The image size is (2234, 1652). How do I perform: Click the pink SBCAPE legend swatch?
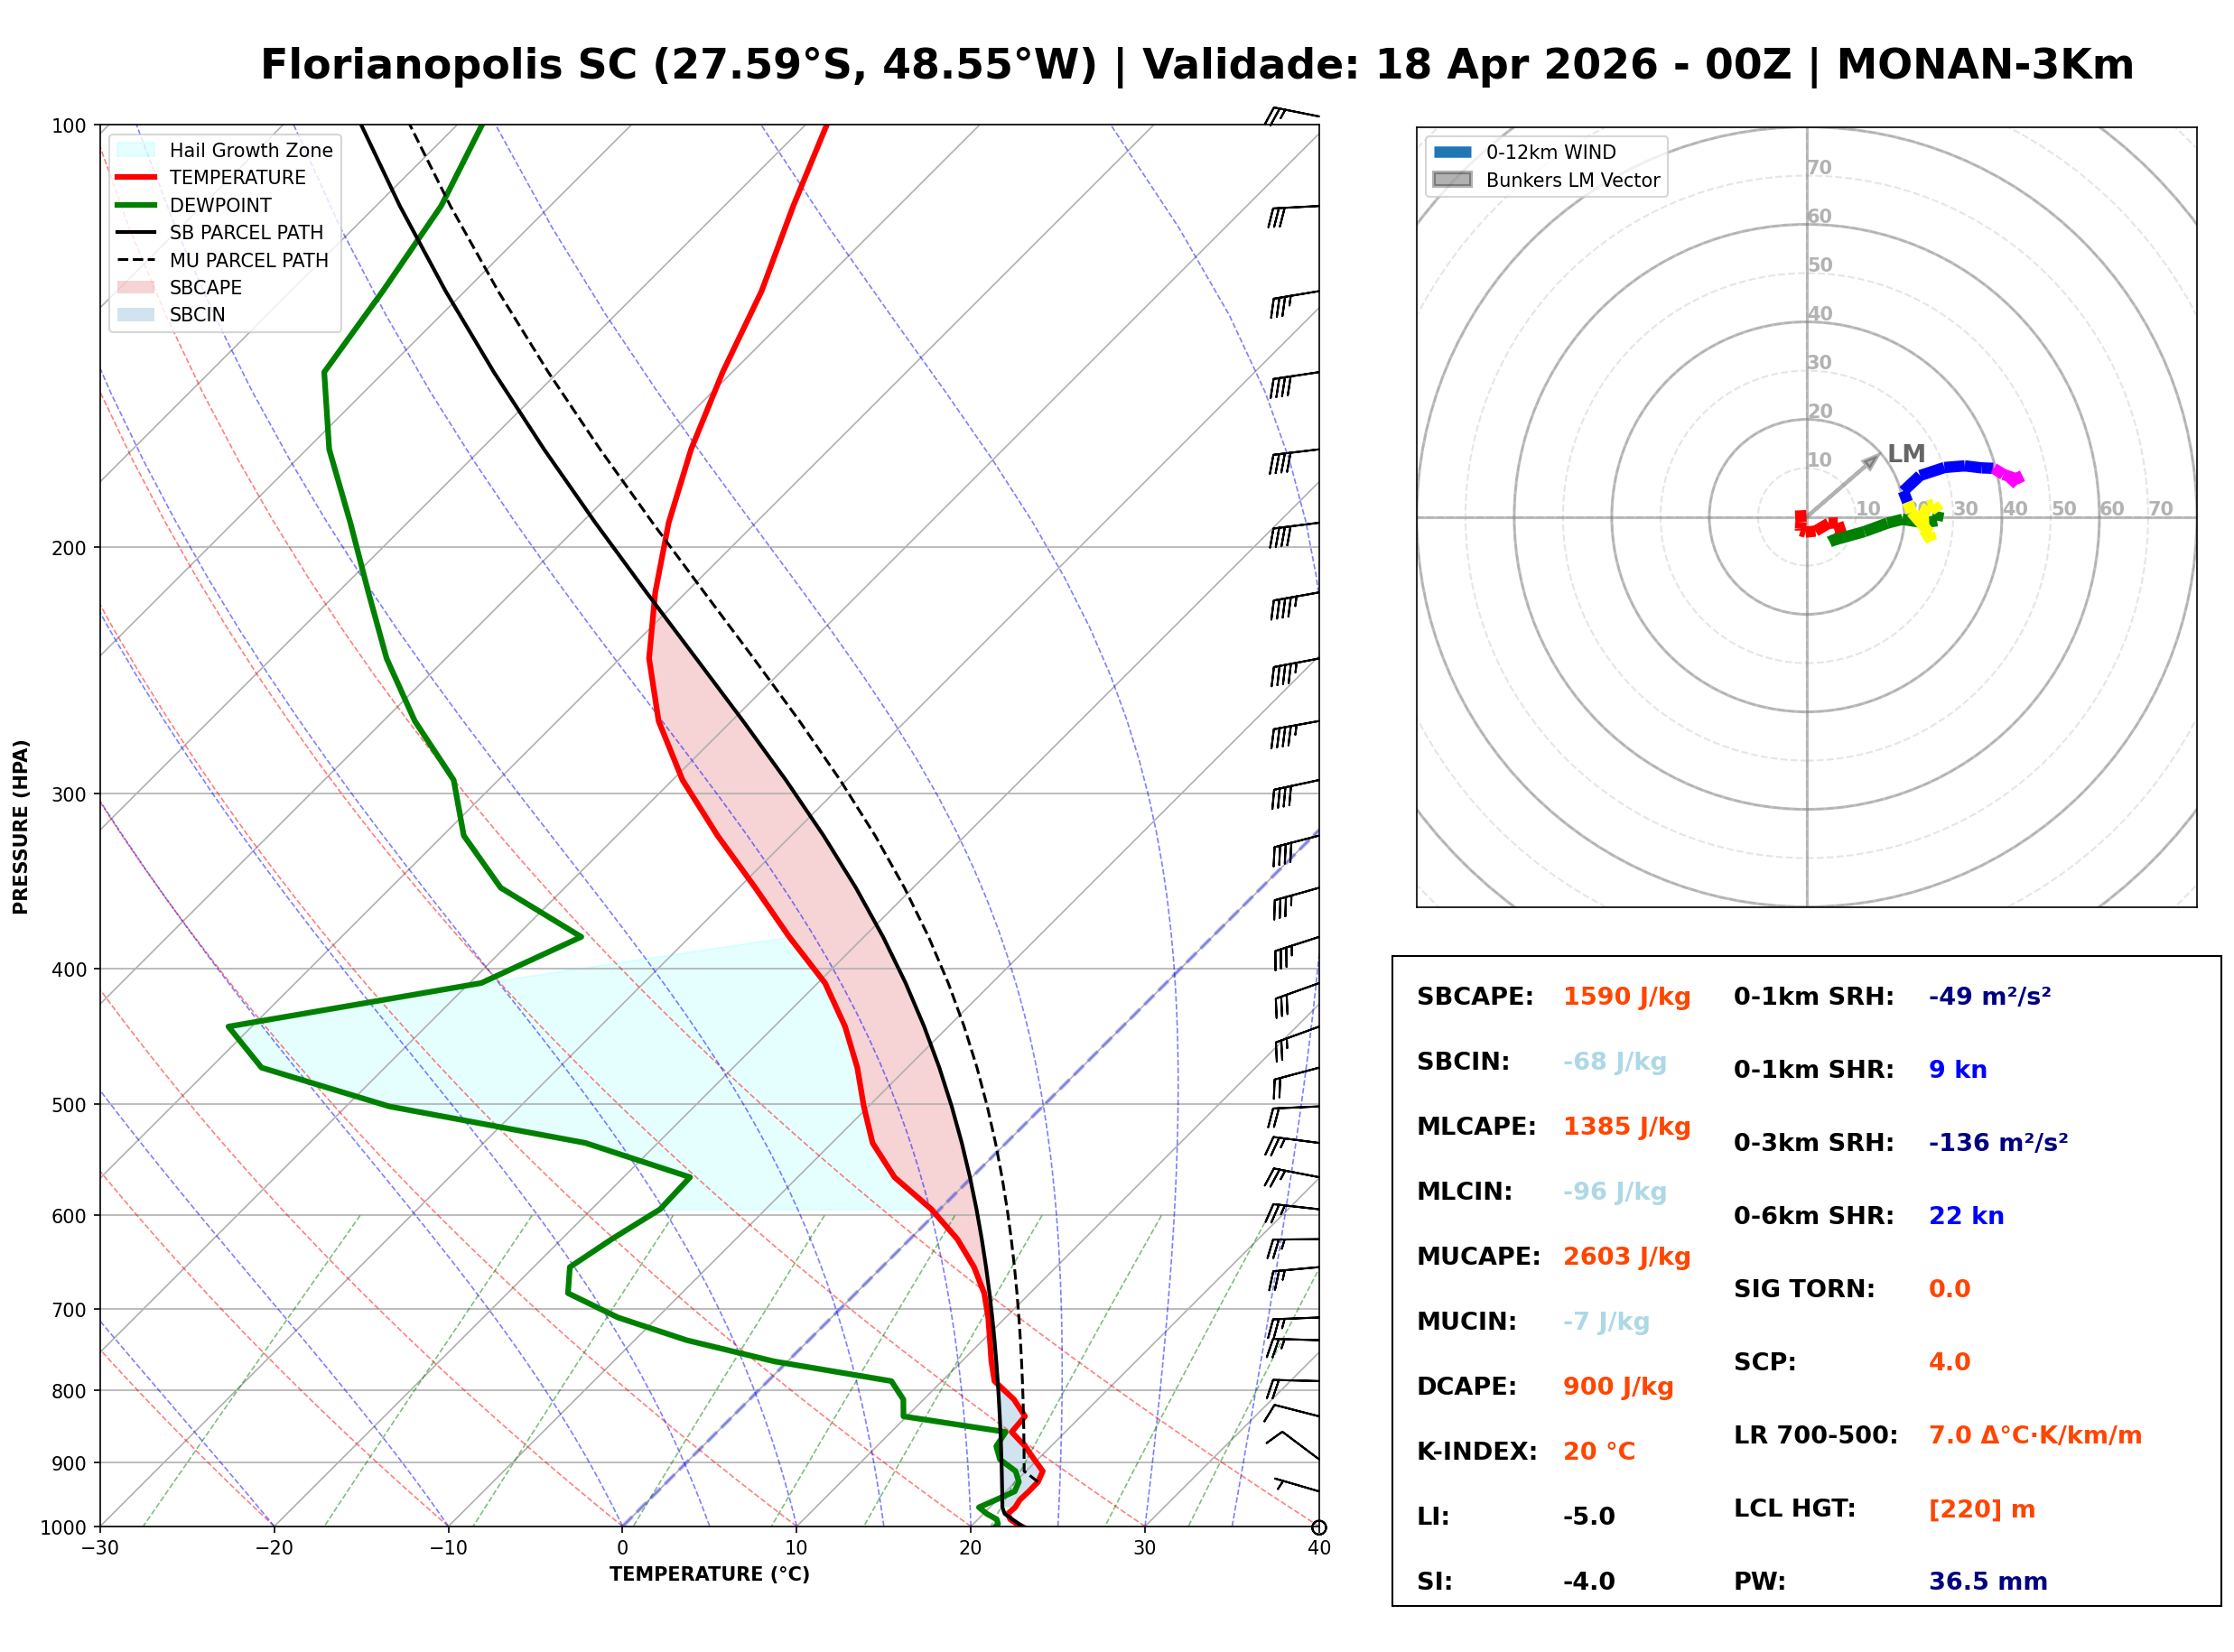136,287
